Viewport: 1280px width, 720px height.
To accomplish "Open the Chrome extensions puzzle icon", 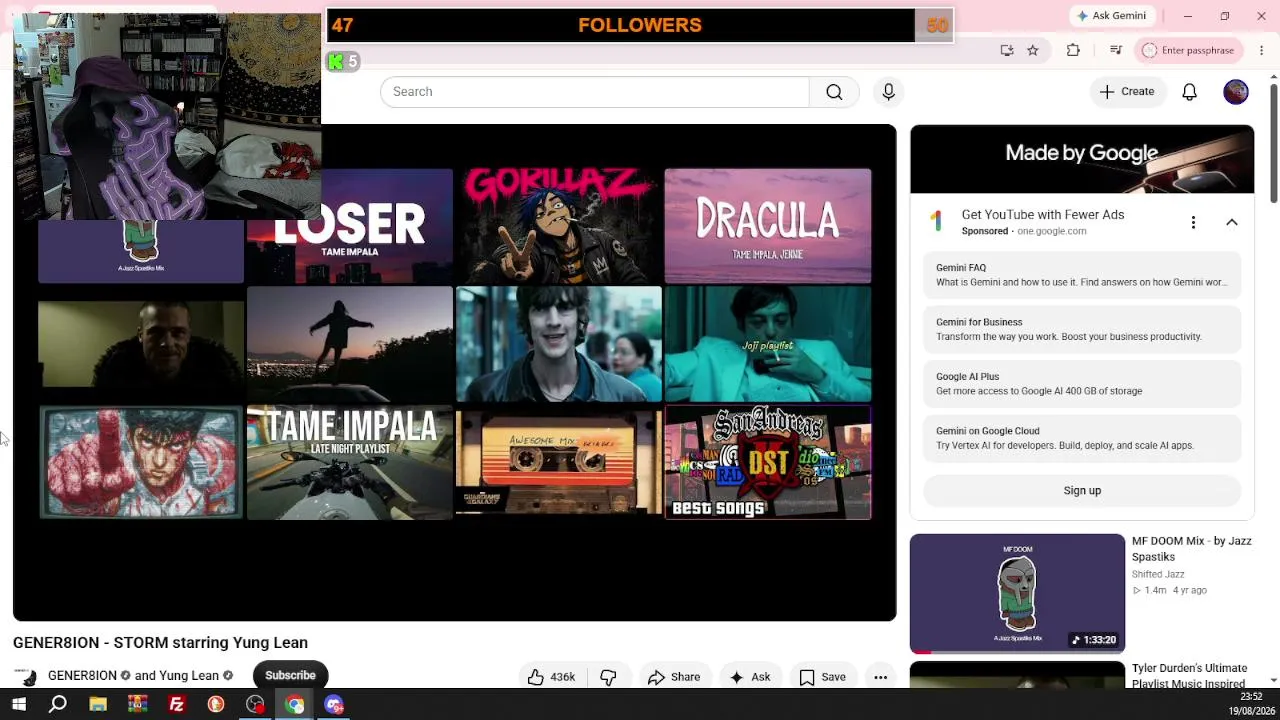I will 1073,50.
